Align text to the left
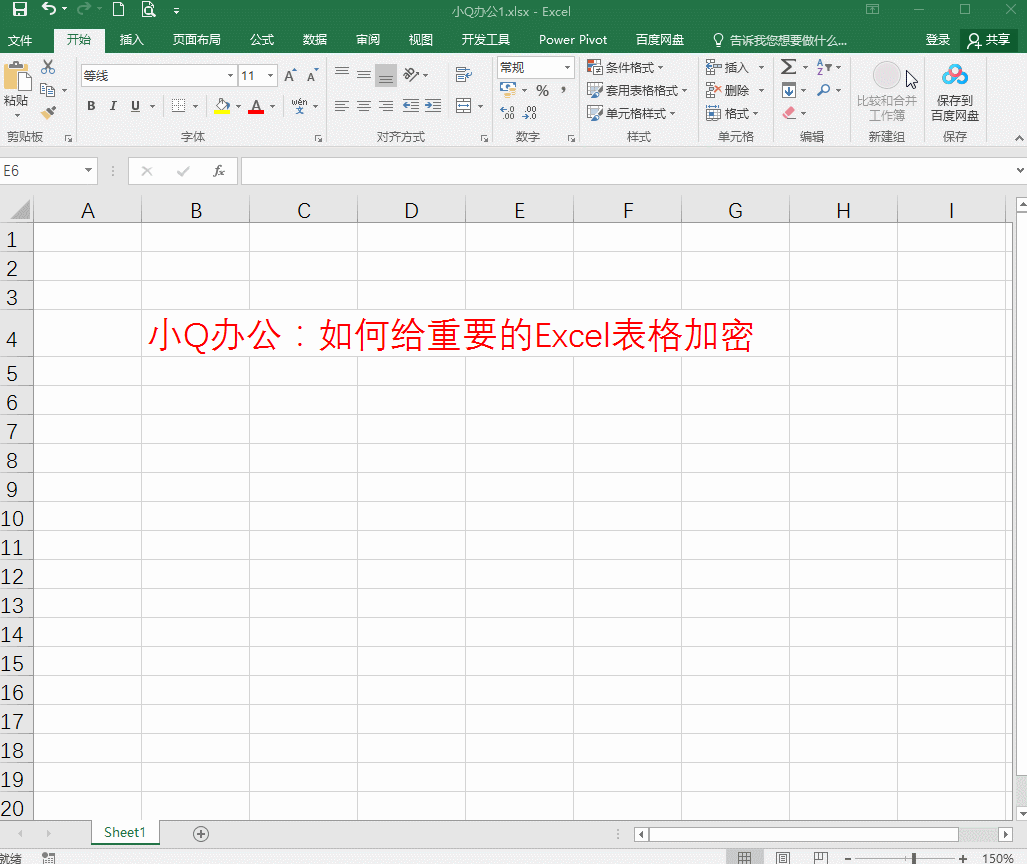 coord(342,106)
